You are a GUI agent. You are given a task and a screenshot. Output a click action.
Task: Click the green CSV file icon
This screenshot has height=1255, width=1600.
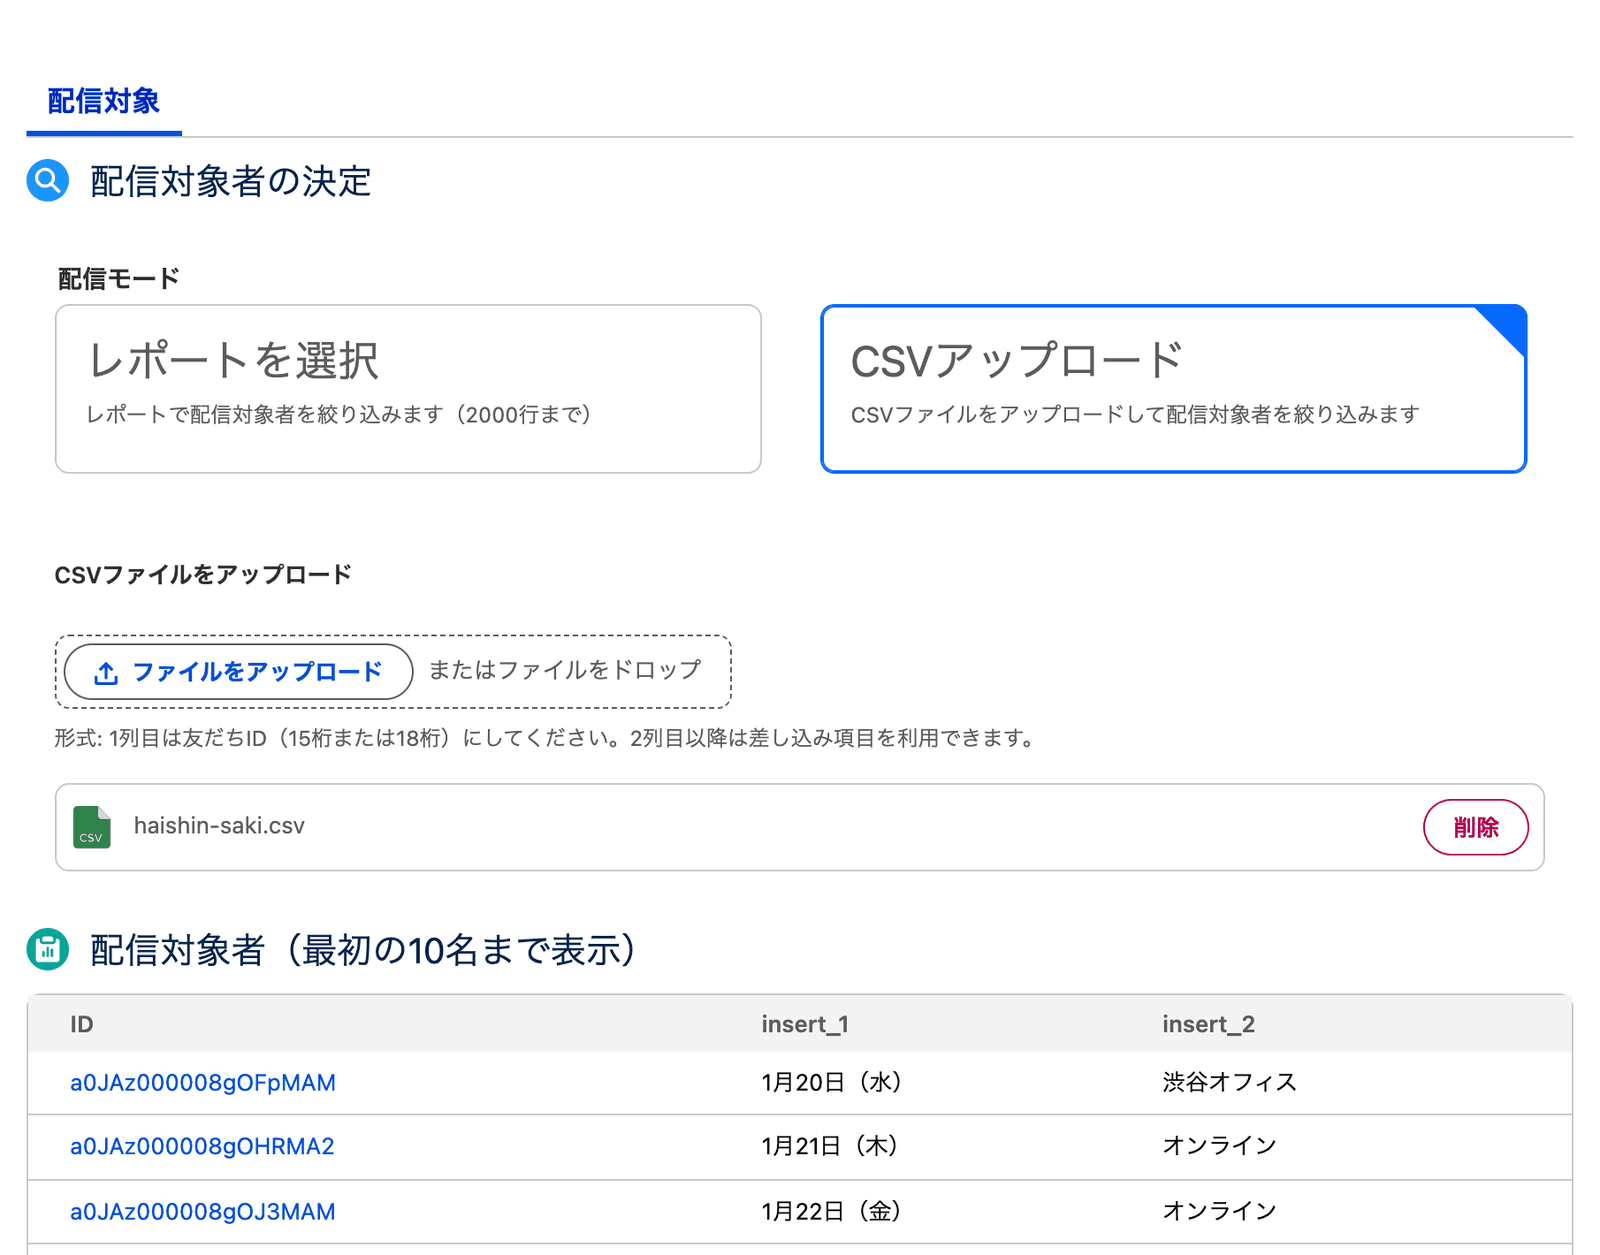pos(92,827)
